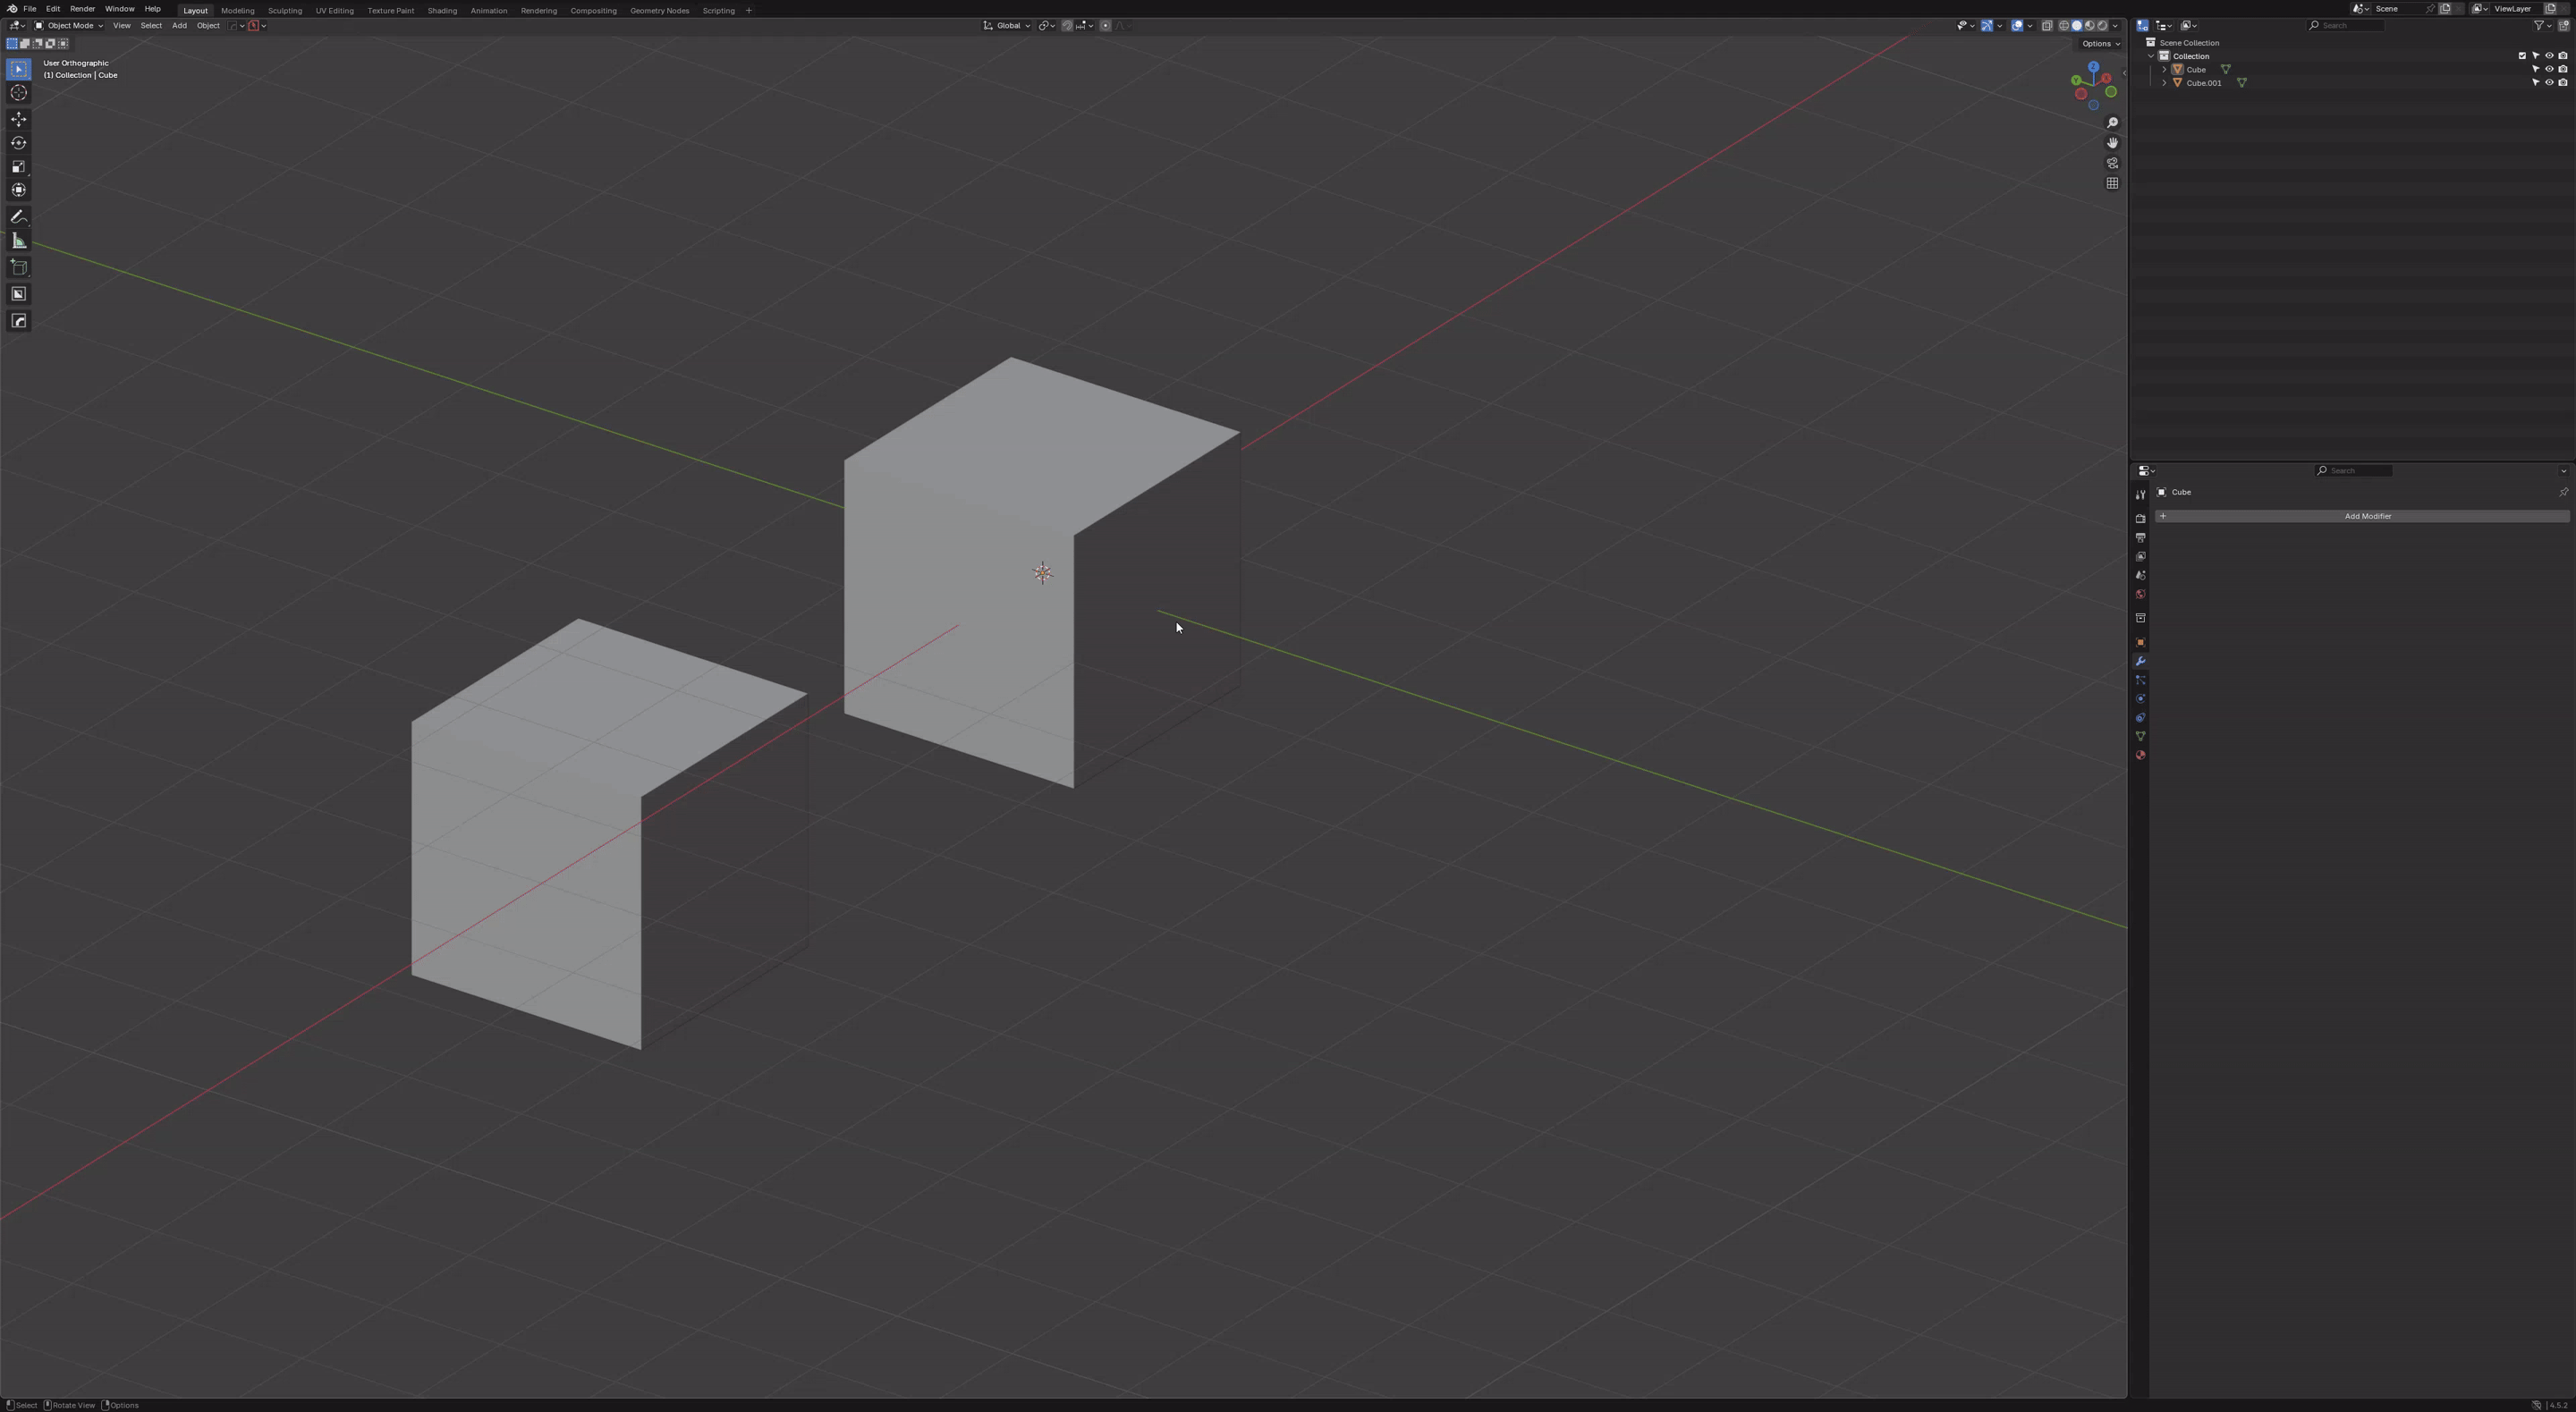Collapse the Collection tree node
This screenshot has height=1412, width=2576.
(x=2151, y=56)
